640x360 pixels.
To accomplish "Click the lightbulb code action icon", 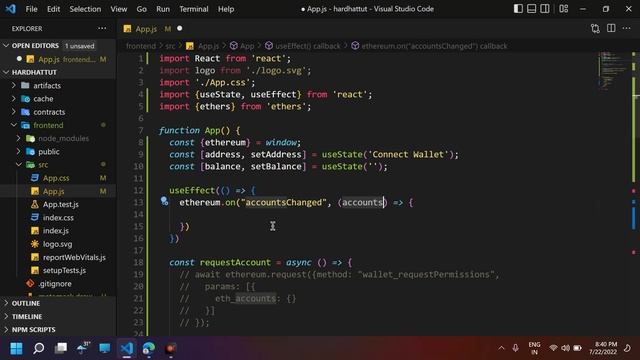I will 164,201.
